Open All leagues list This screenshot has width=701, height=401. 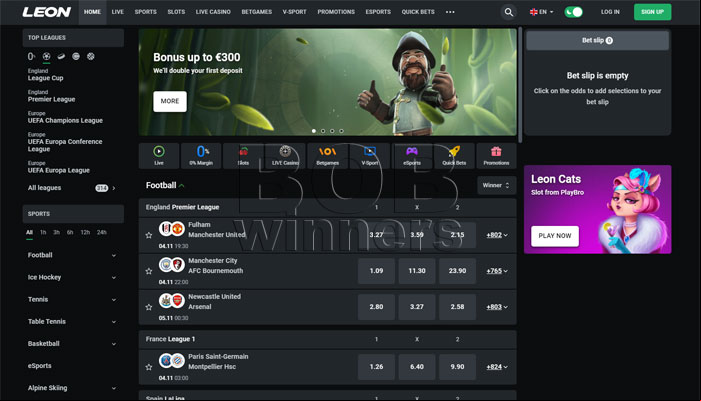72,188
